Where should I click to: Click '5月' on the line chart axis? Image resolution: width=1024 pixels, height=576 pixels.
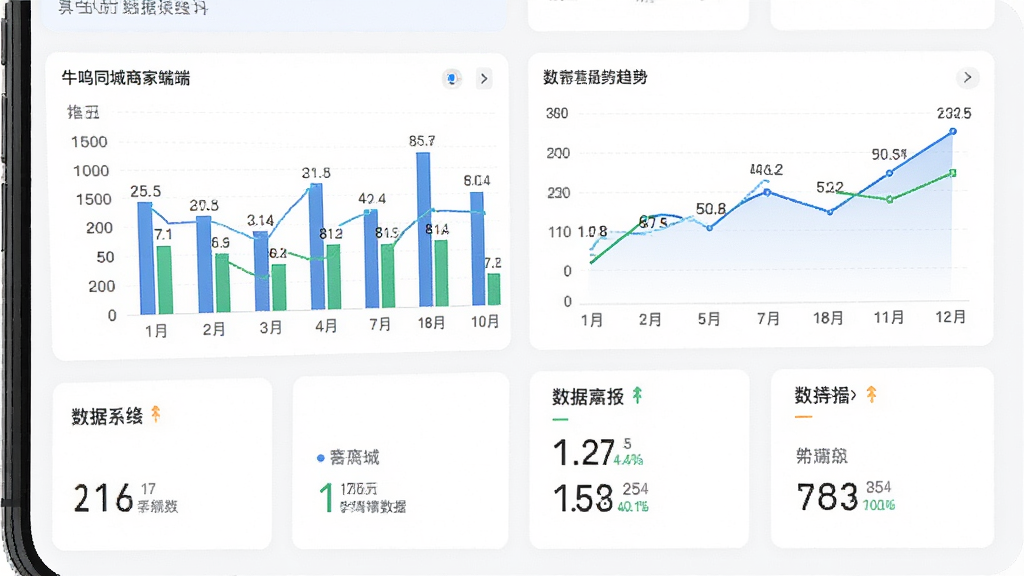click(x=709, y=319)
